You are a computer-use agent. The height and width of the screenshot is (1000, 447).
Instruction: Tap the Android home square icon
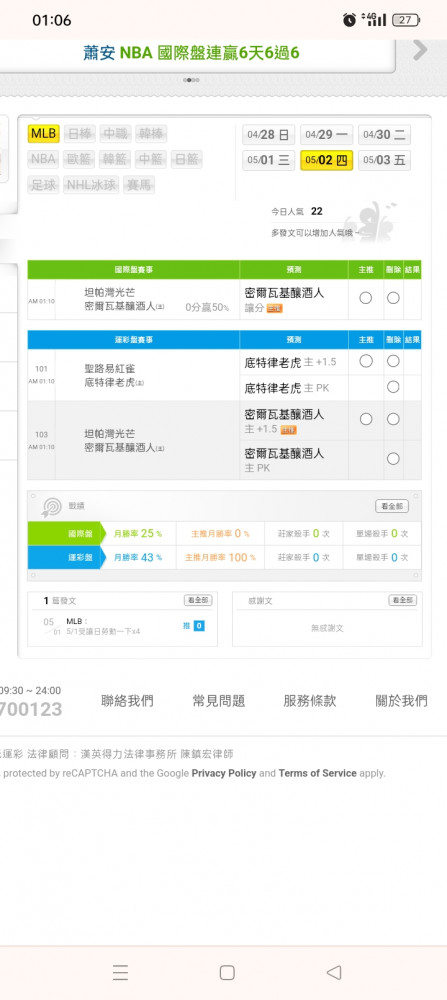tap(226, 972)
